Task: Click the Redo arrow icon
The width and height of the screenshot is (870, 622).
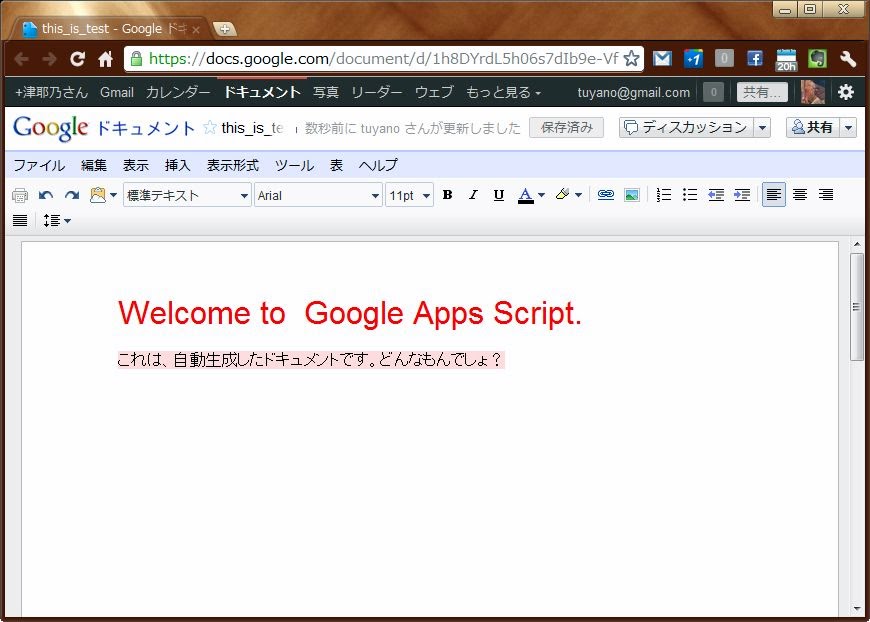Action: (x=72, y=195)
